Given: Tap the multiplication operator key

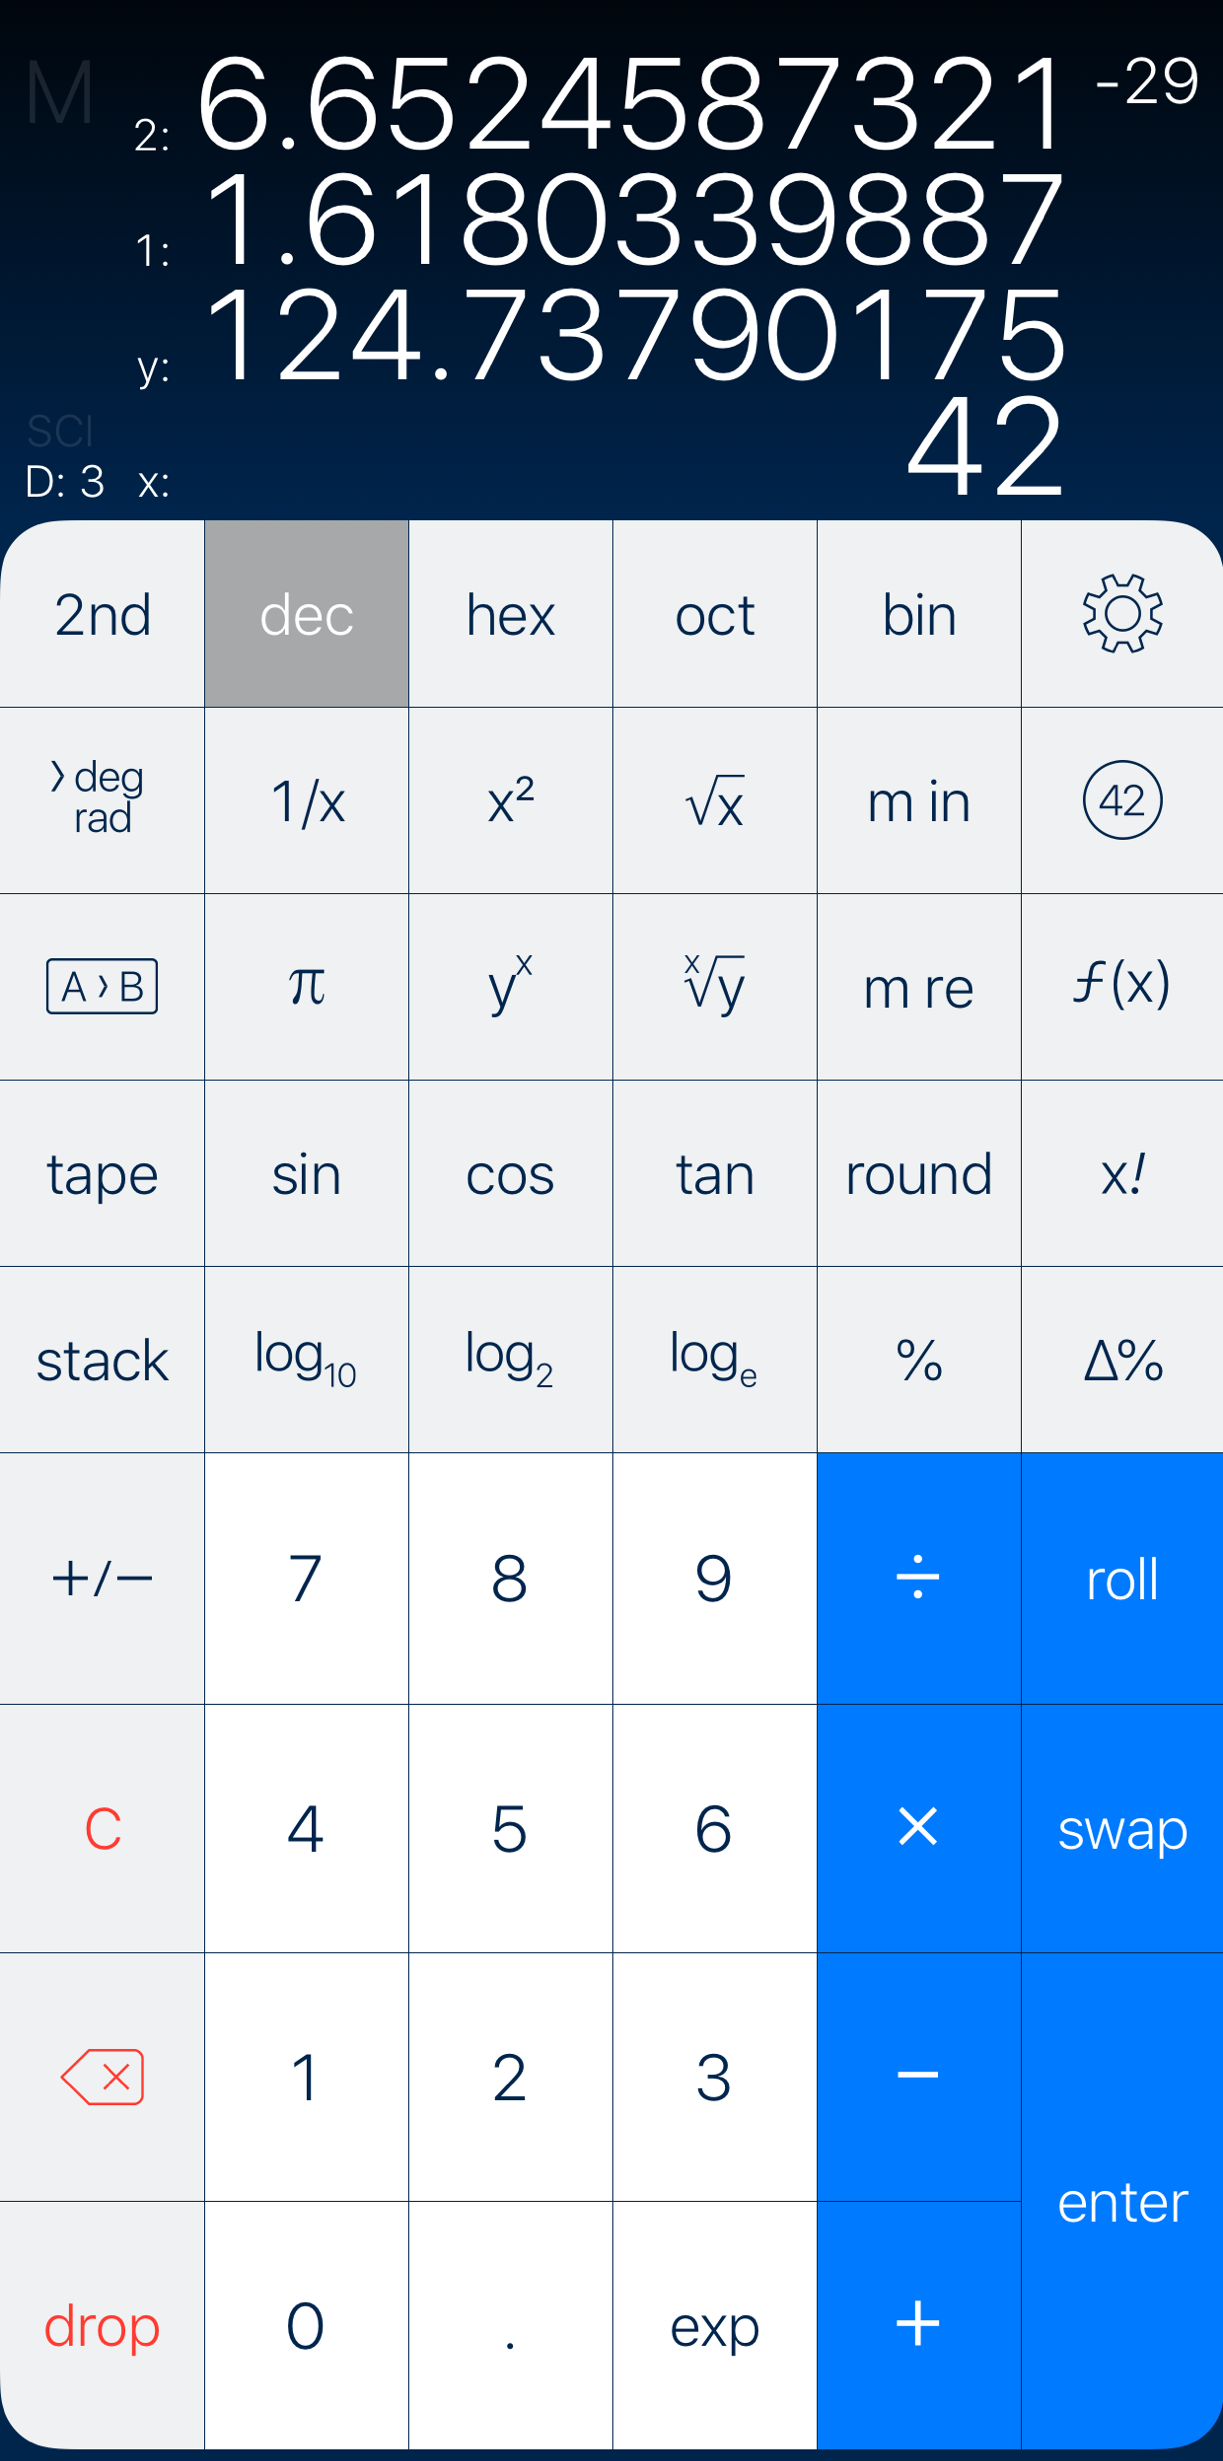Looking at the screenshot, I should click(918, 1828).
